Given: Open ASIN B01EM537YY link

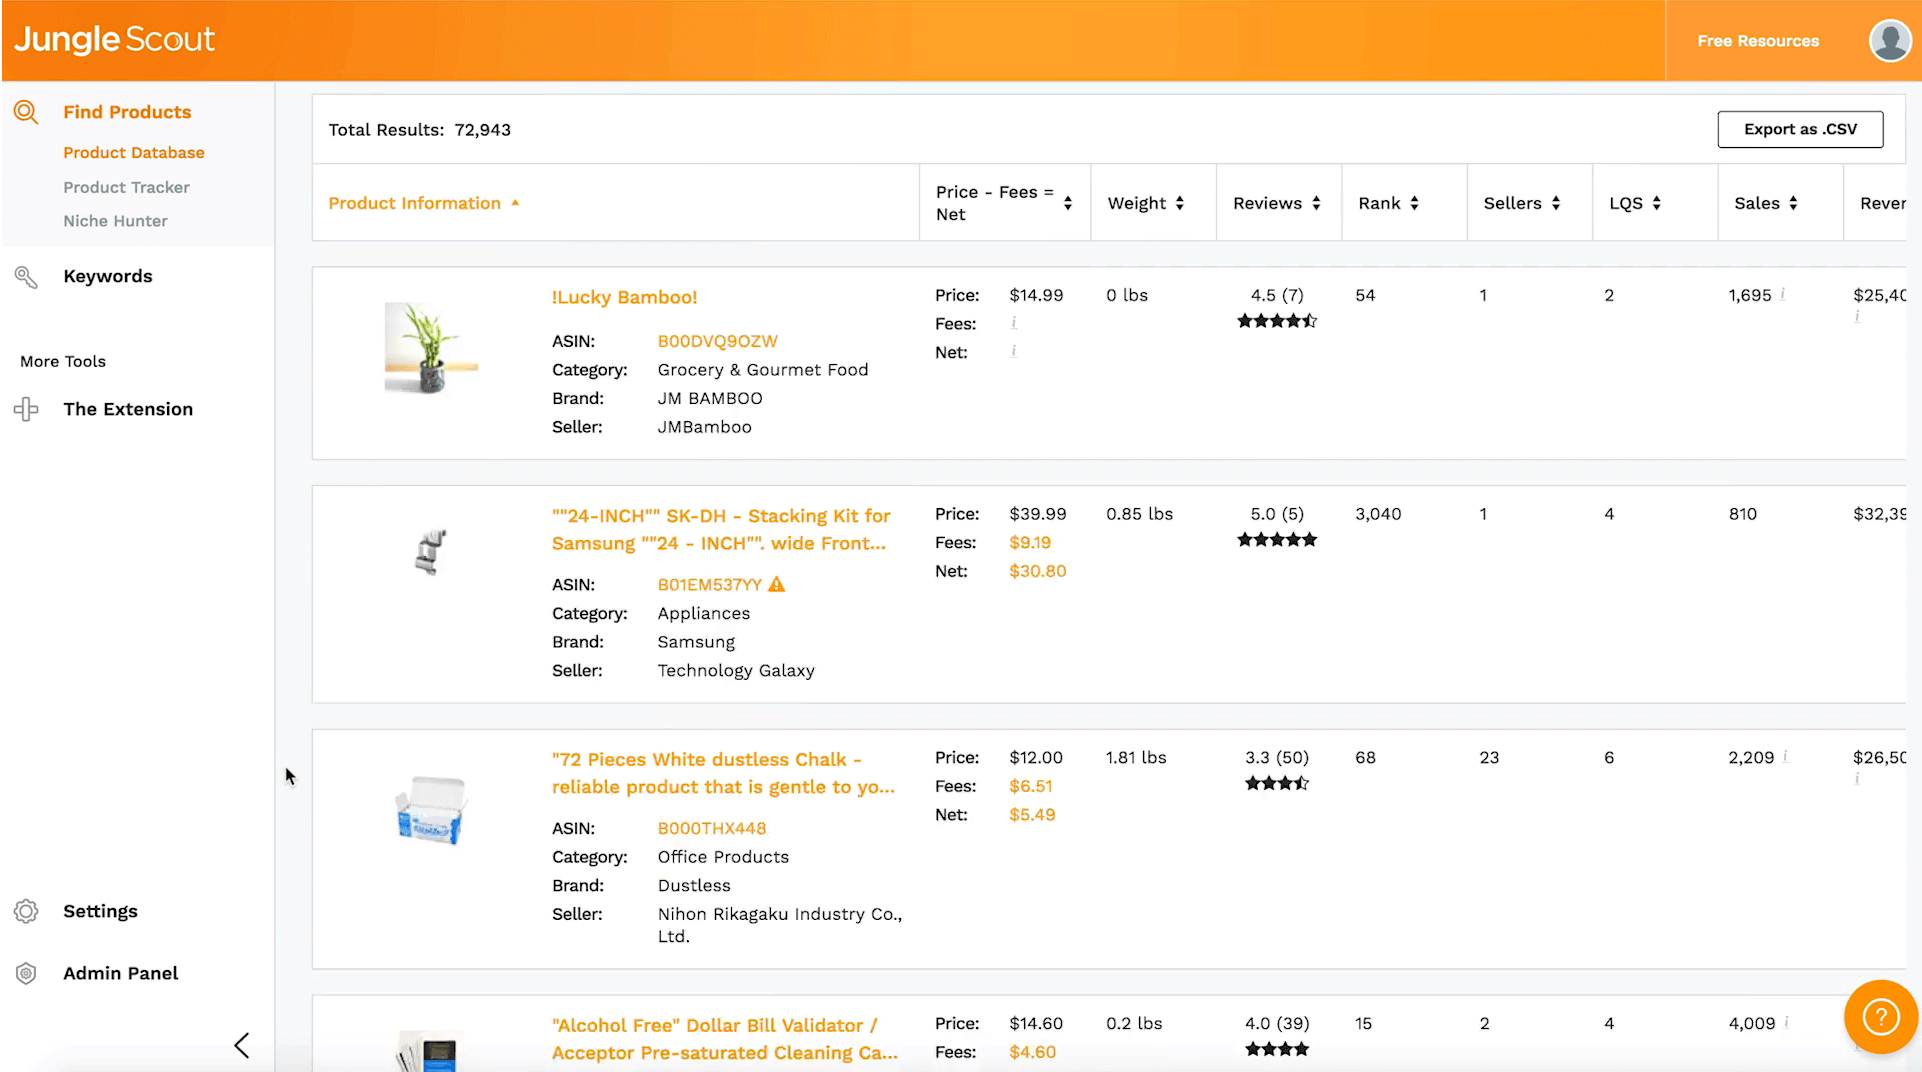Looking at the screenshot, I should pos(709,585).
